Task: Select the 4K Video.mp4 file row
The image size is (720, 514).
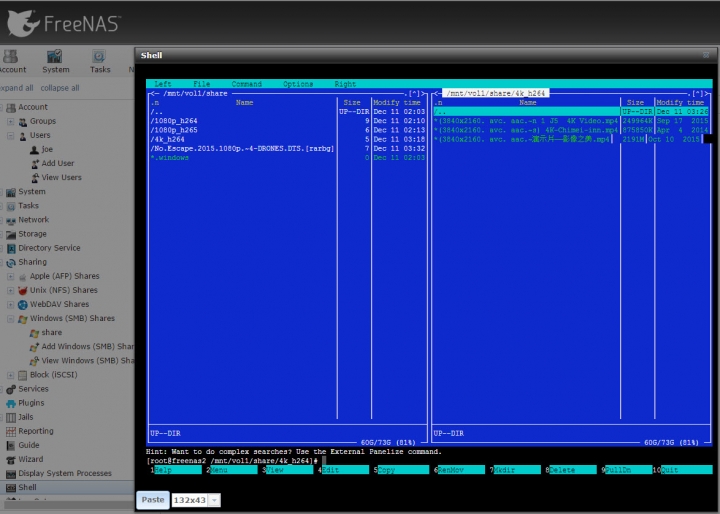Action: (x=571, y=121)
